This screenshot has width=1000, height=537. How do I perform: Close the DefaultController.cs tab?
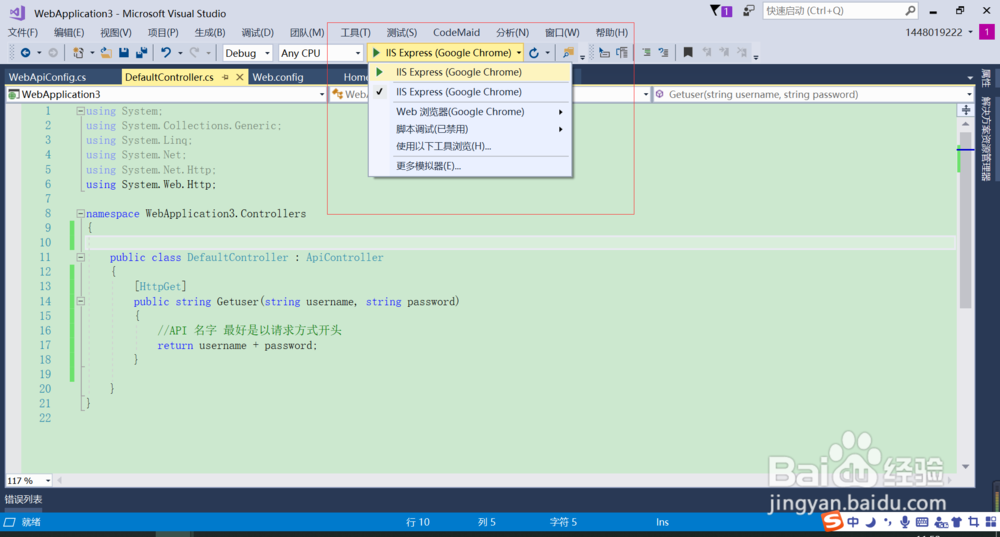point(240,77)
